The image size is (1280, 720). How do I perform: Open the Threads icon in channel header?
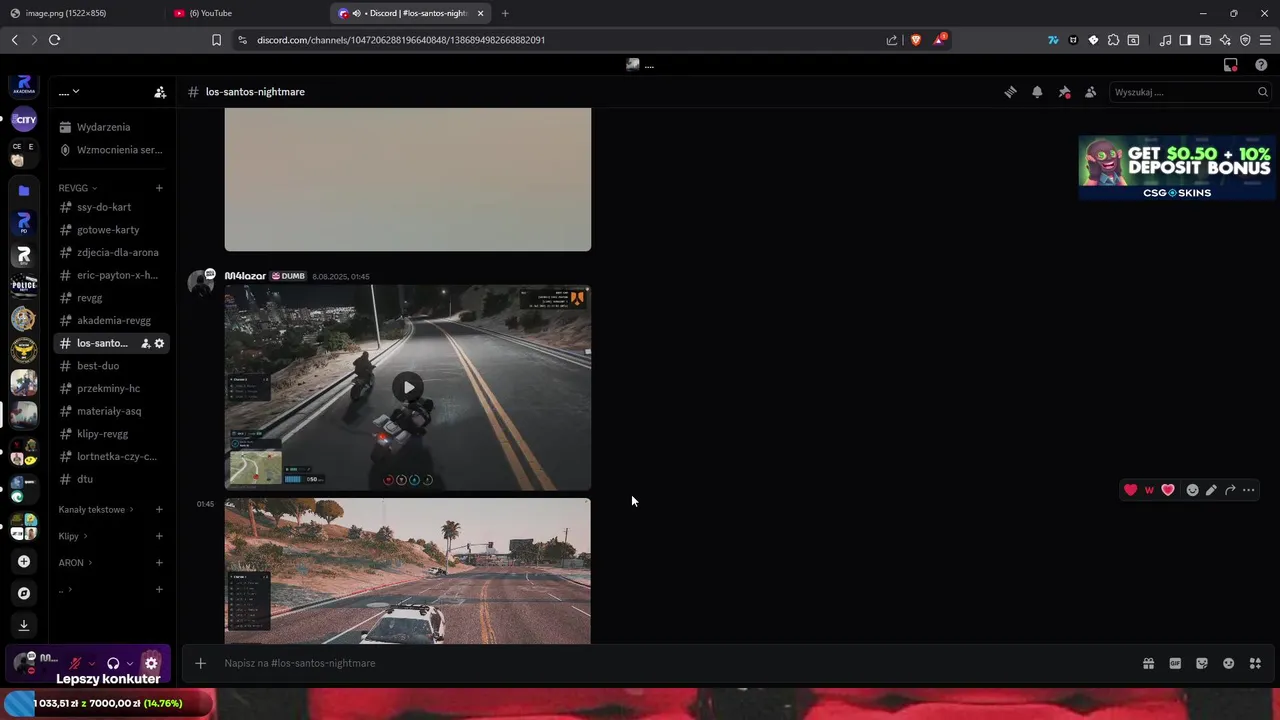1010,92
